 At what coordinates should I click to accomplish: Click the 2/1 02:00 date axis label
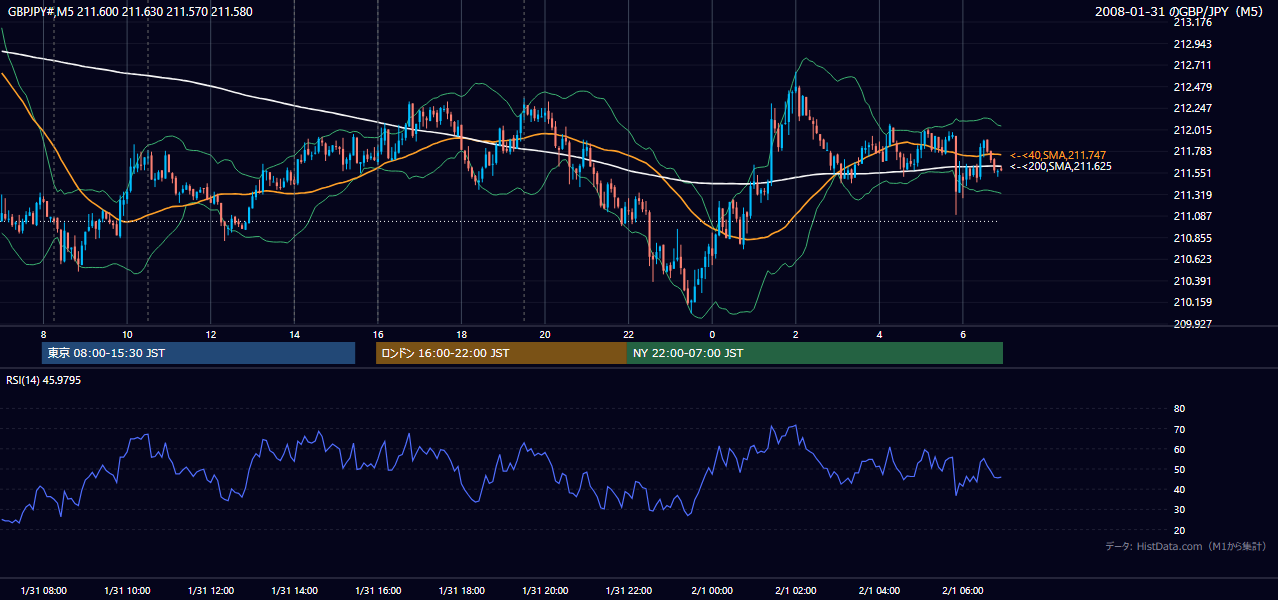point(796,591)
